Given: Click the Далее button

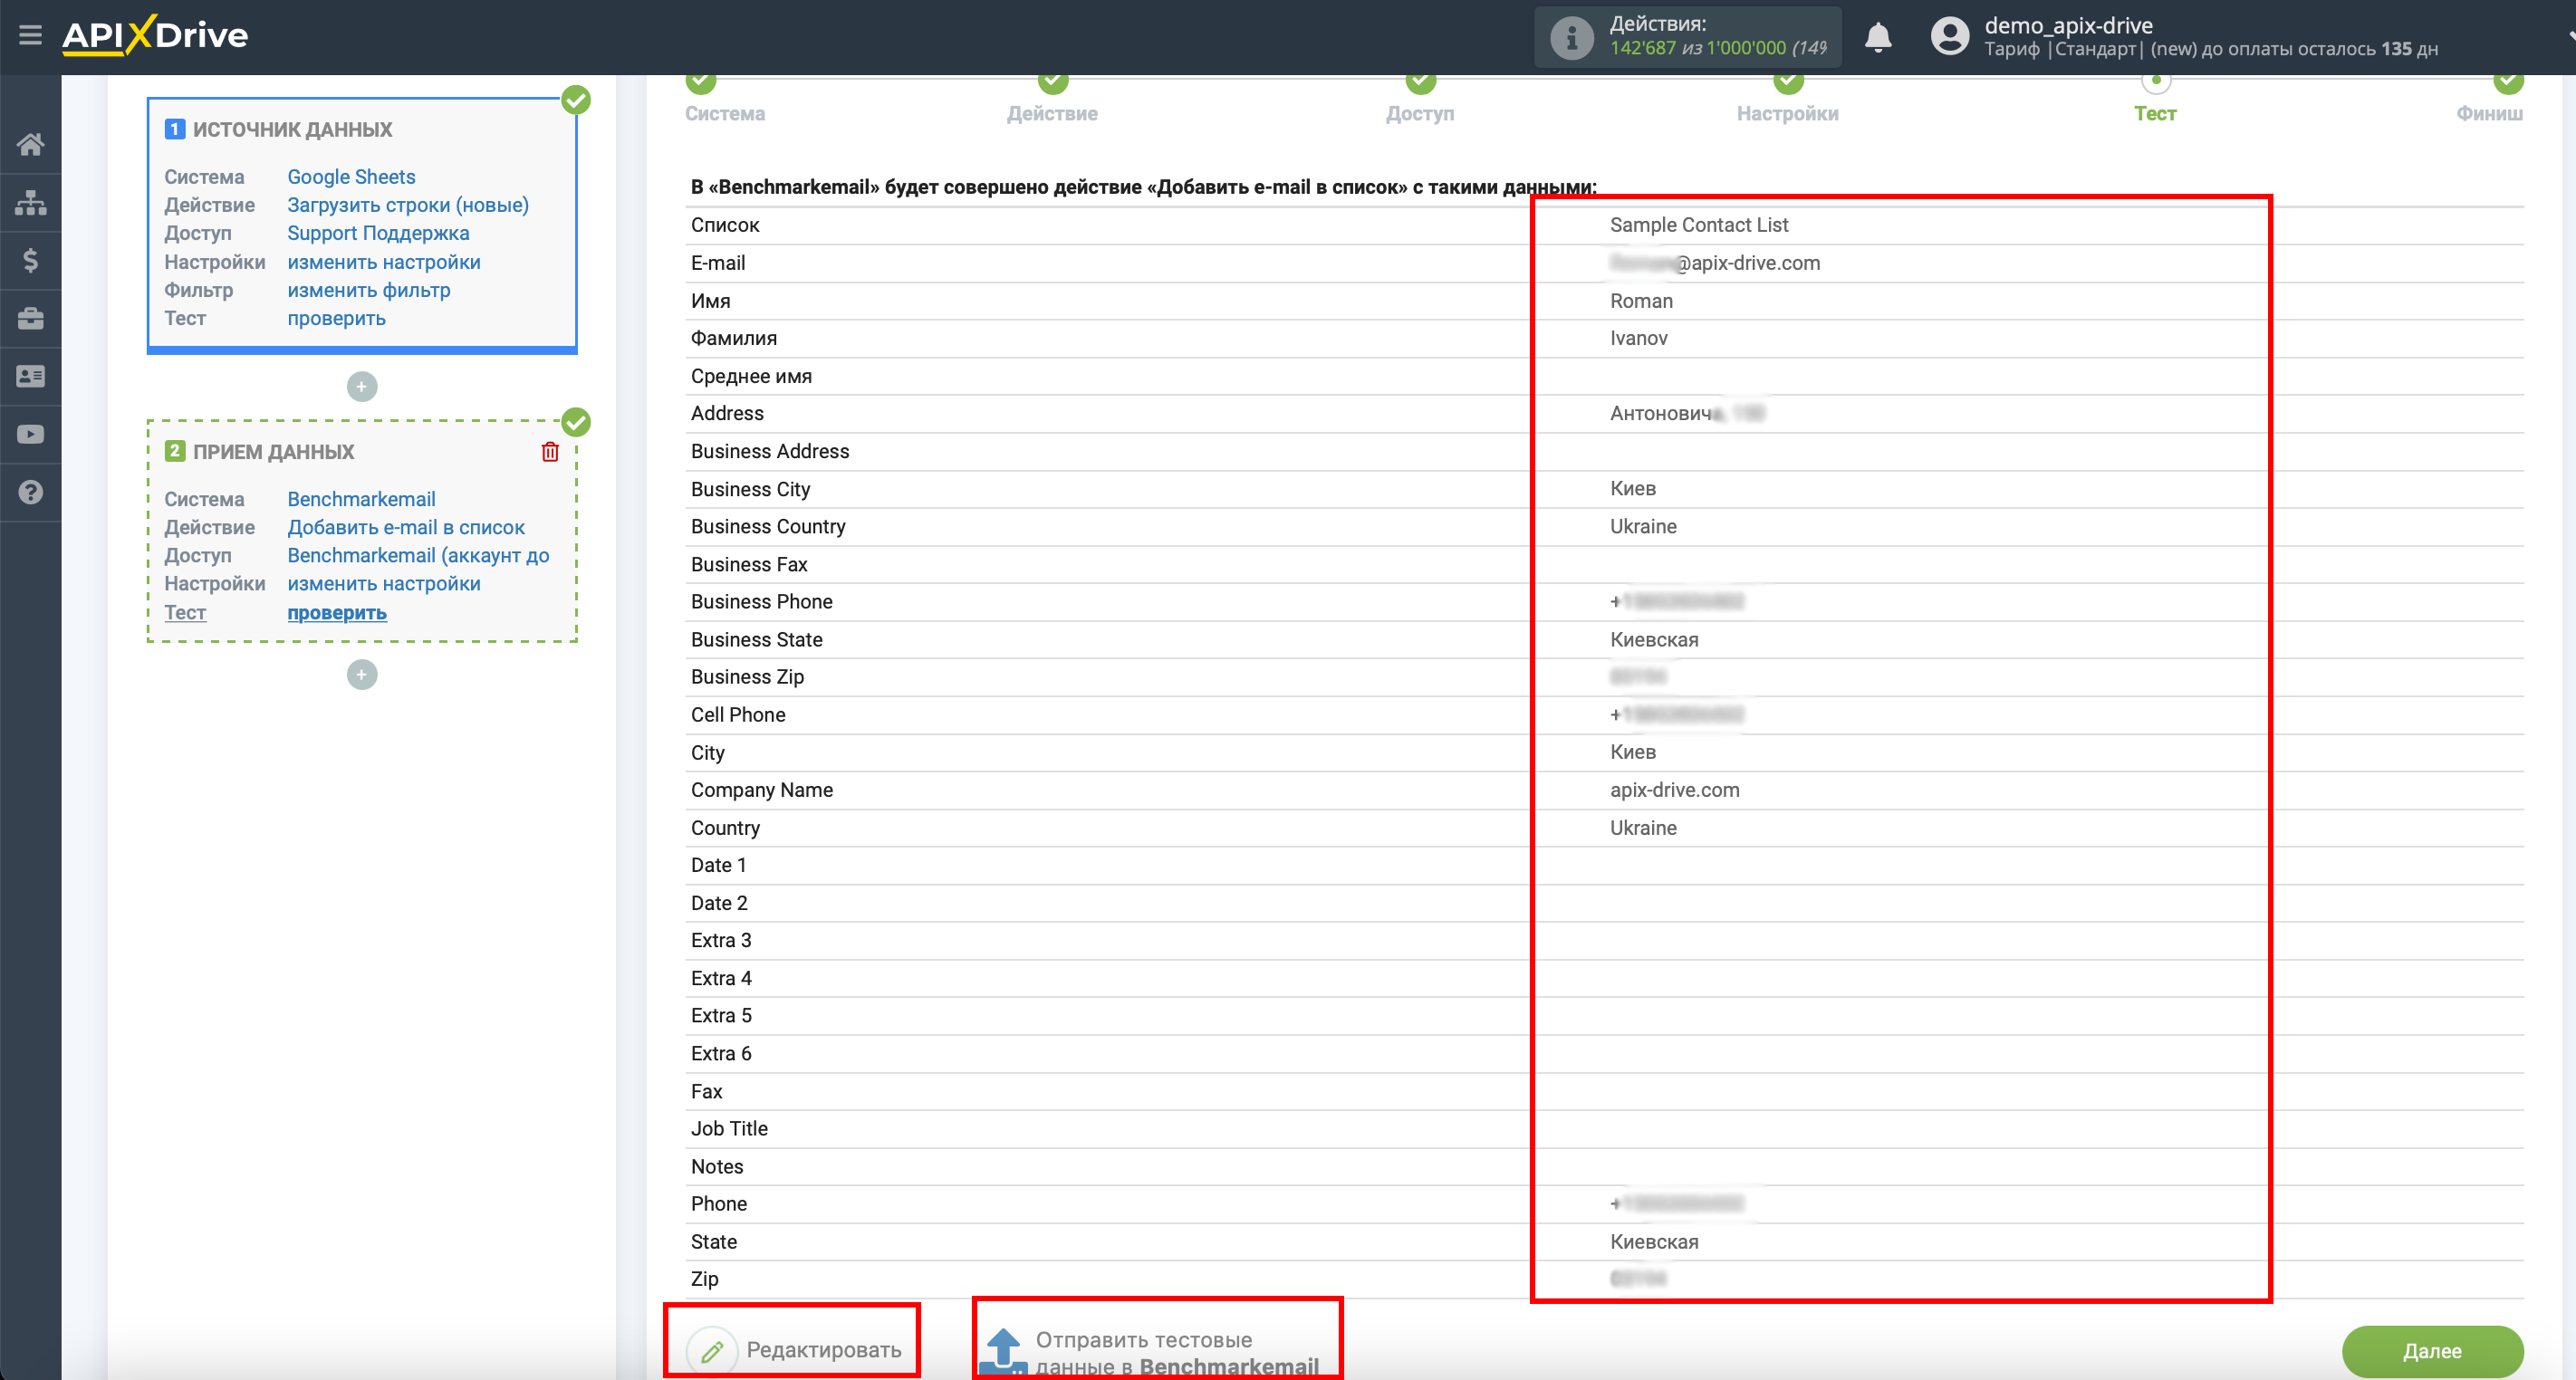Looking at the screenshot, I should click(2432, 1351).
